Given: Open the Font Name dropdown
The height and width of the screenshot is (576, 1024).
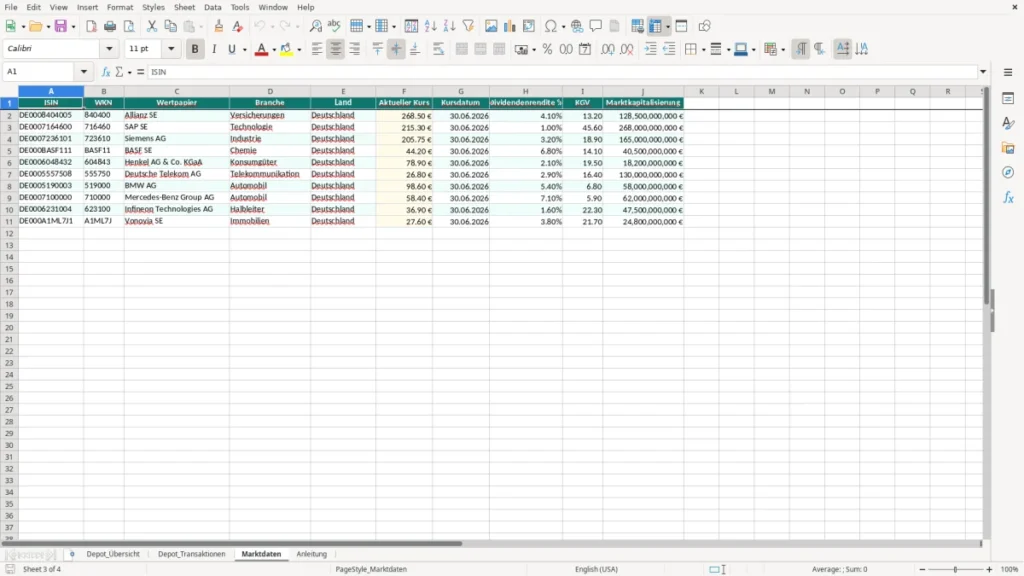Looking at the screenshot, I should (109, 49).
